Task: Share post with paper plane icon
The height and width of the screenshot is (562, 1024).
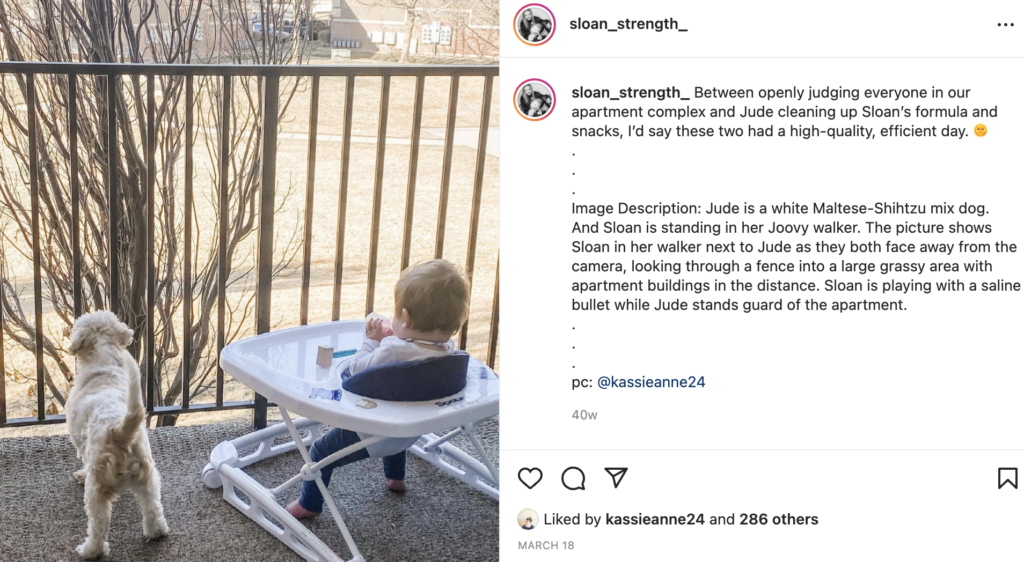Action: point(616,478)
